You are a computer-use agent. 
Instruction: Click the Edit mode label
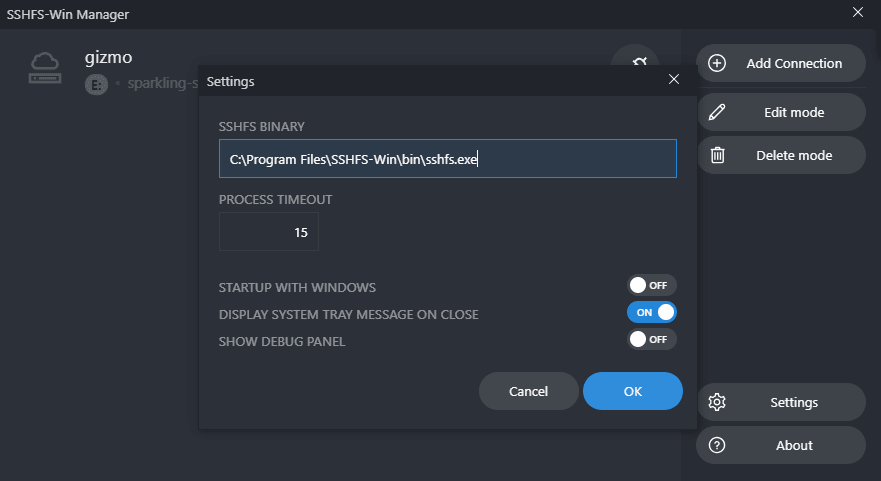pos(794,112)
